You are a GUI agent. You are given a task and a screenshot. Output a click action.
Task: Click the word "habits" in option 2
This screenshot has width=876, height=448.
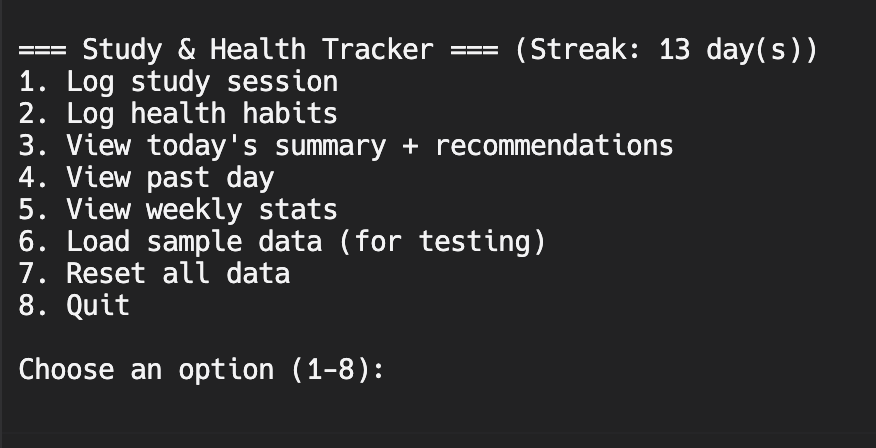tap(290, 114)
